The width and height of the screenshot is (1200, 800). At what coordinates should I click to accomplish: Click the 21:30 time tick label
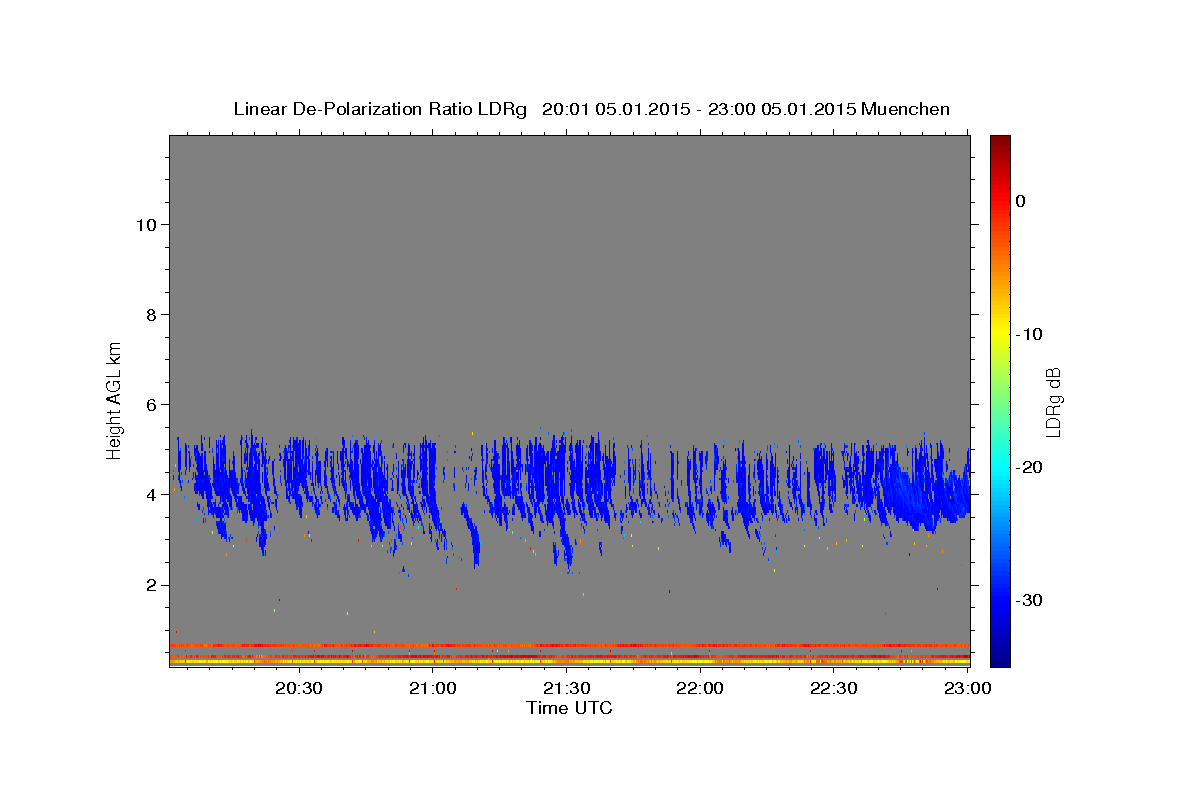click(x=566, y=688)
